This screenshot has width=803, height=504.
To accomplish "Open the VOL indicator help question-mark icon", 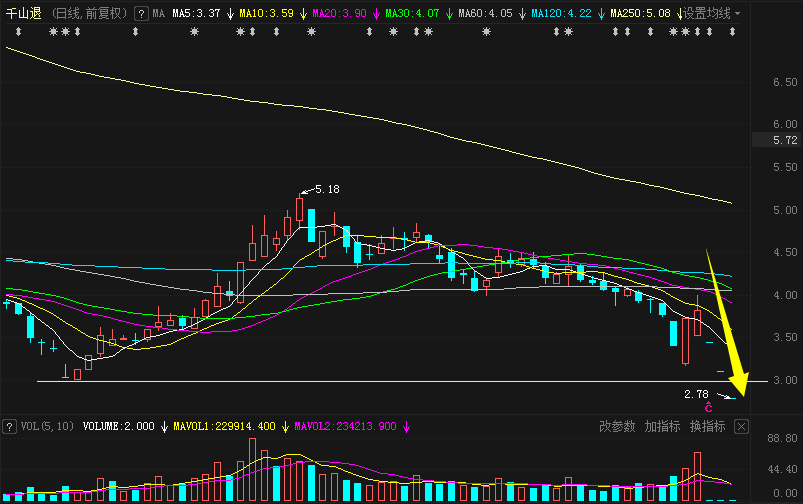I will tap(9, 427).
